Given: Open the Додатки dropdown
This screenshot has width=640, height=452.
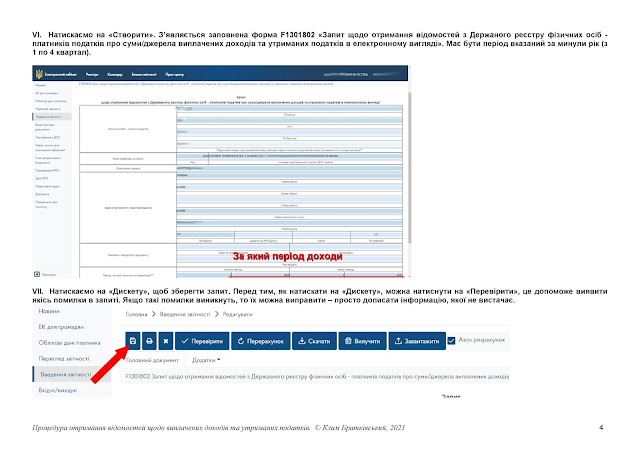Looking at the screenshot, I should click(206, 360).
